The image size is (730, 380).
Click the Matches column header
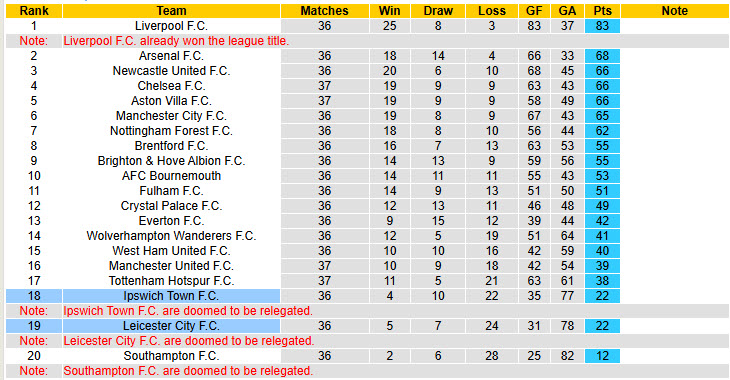click(324, 11)
